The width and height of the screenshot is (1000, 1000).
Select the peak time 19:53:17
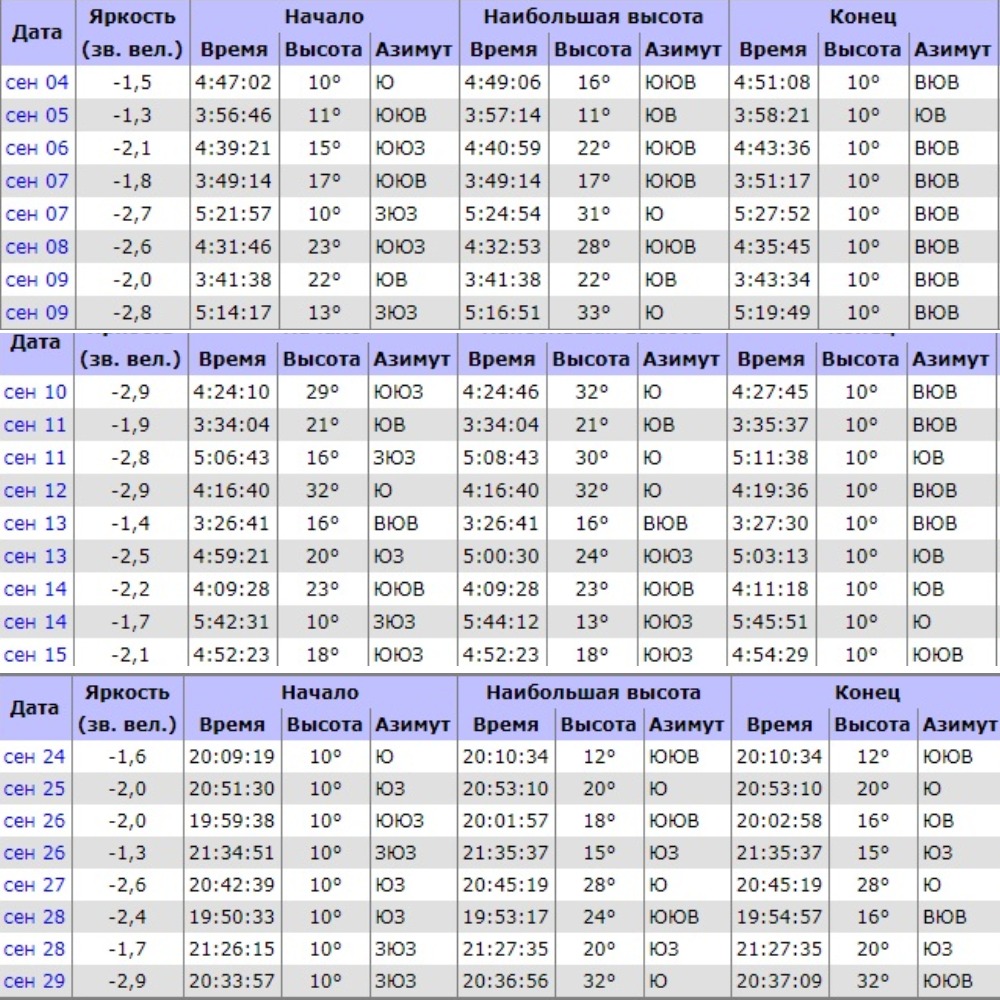[505, 916]
